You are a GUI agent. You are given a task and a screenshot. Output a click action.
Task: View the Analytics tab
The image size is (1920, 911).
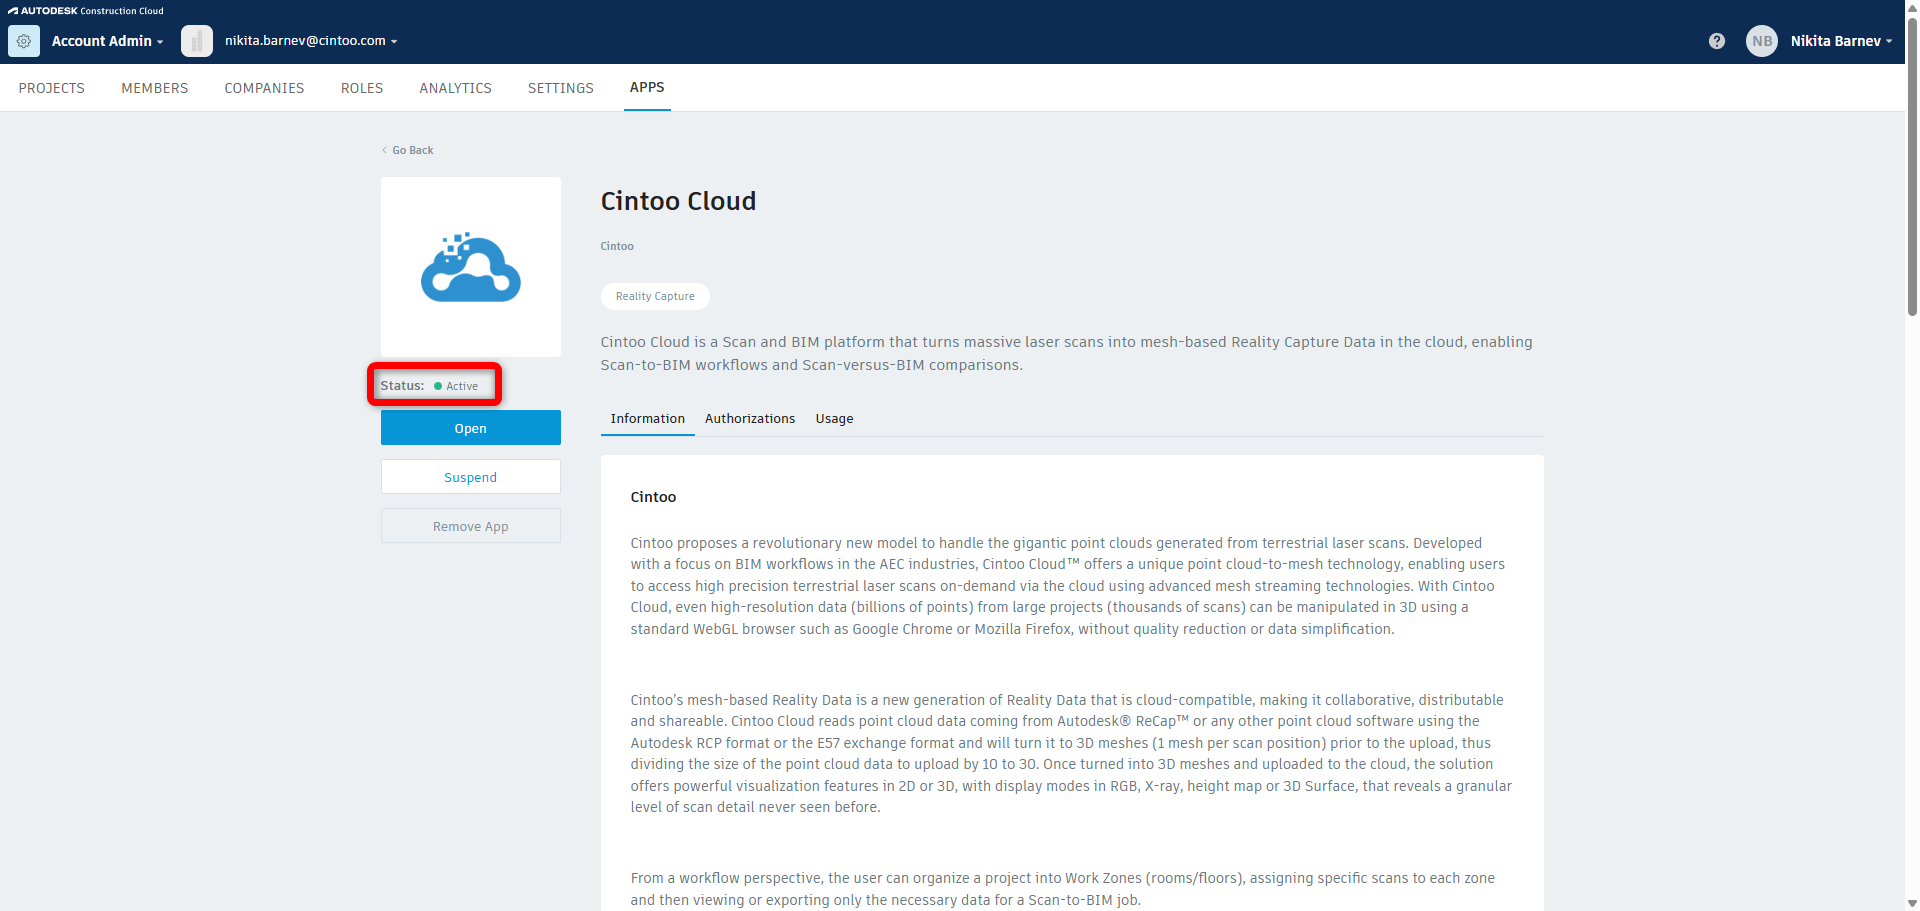456,88
